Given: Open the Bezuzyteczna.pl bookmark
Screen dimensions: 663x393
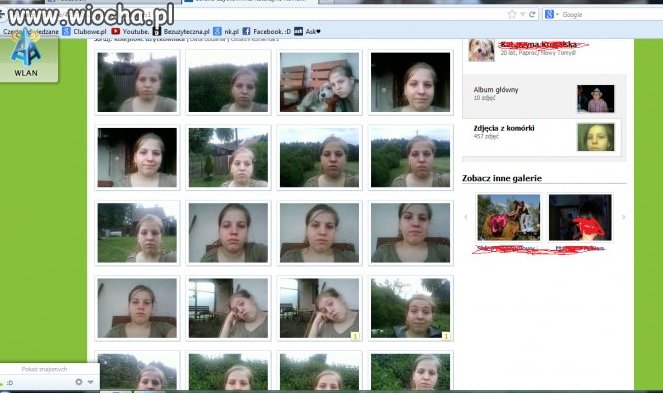Looking at the screenshot, I should [181, 32].
